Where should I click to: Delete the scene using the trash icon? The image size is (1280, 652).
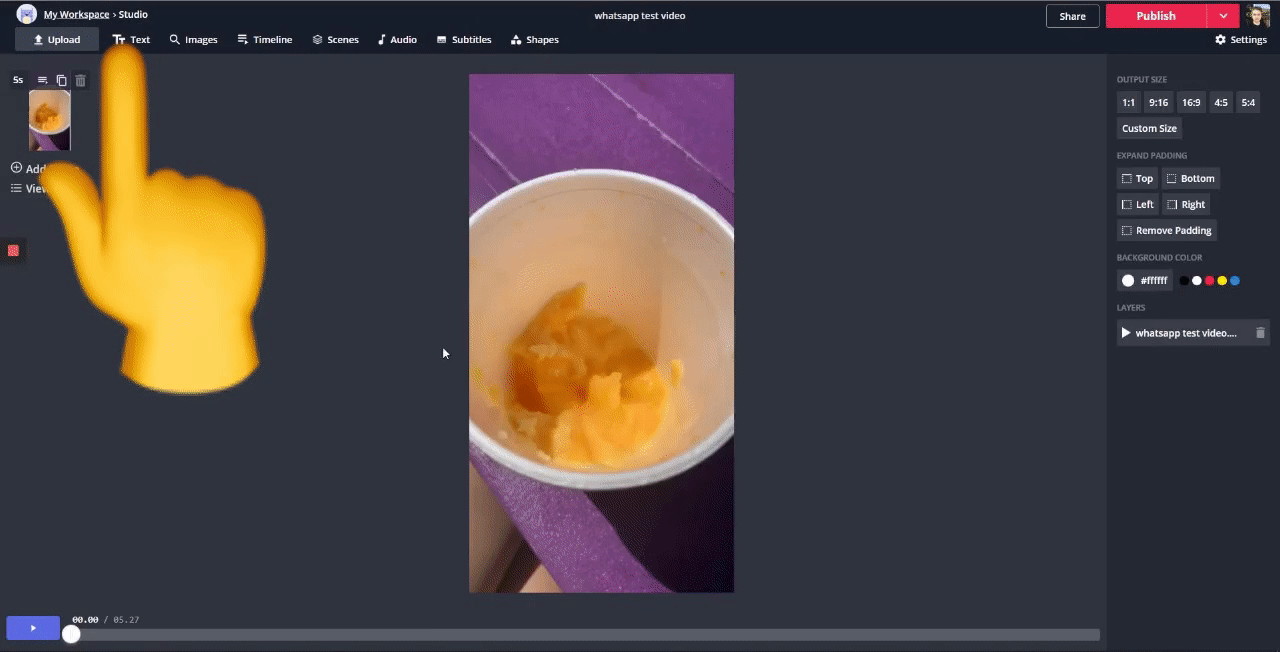coord(81,80)
